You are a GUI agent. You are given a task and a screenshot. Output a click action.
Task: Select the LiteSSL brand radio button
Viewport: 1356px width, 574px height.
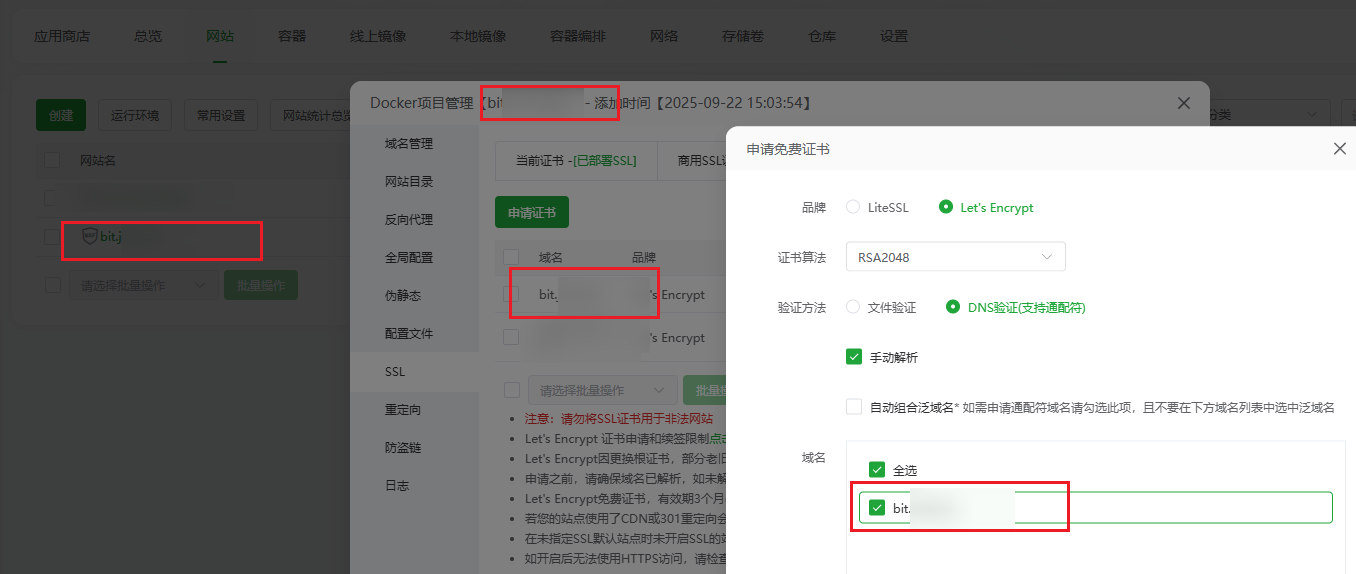(853, 207)
